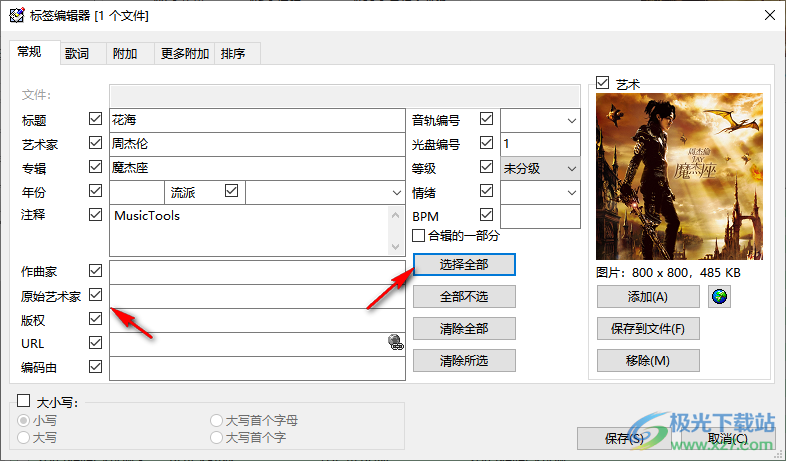Screen dimensions: 786x461
Task: Toggle the 原始艺术家 checkbox
Action: [x=95, y=295]
